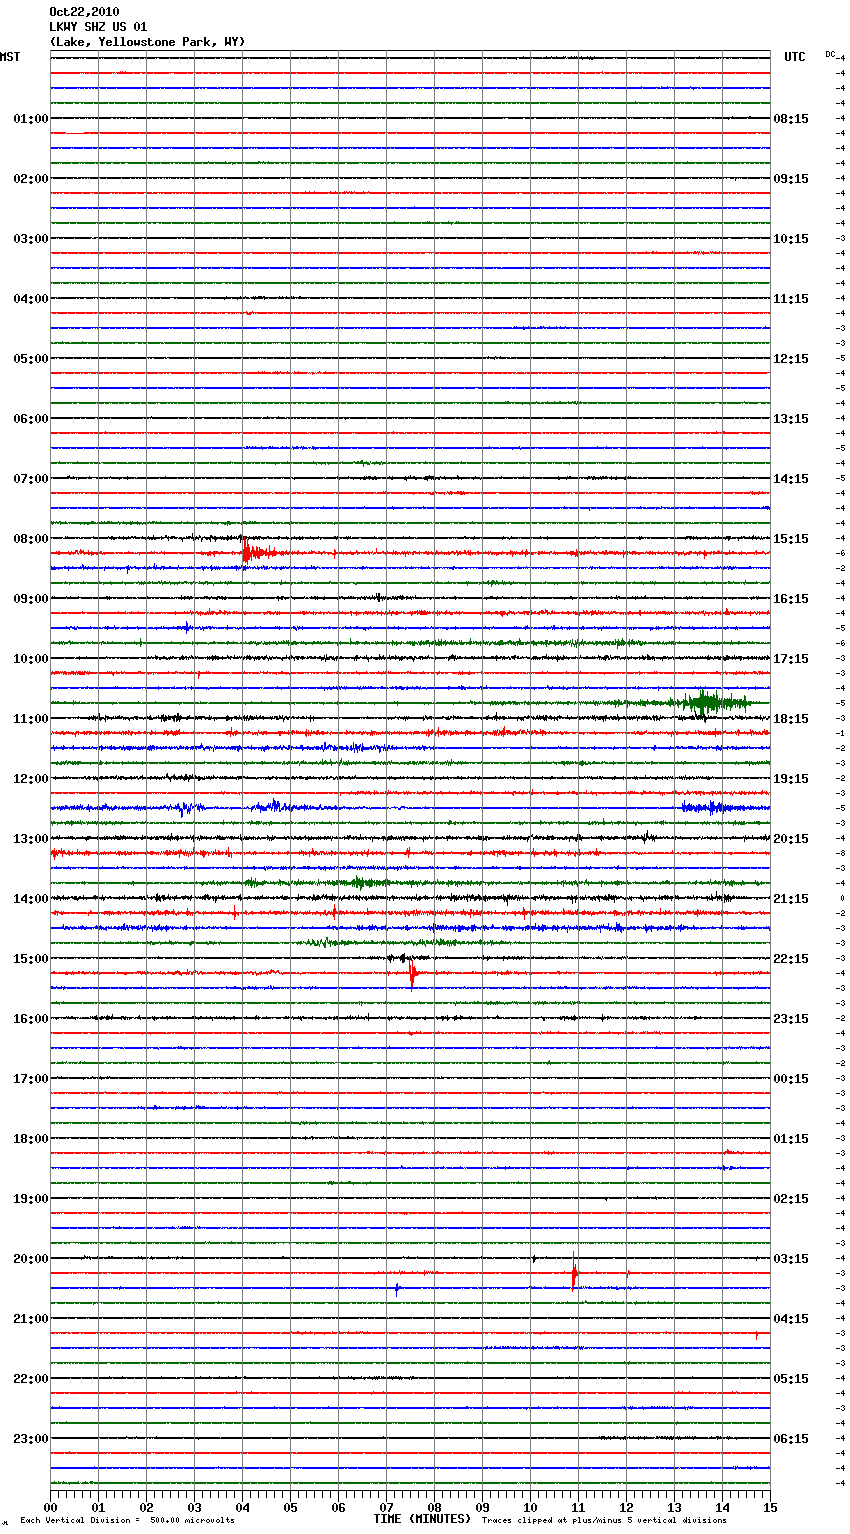The image size is (850, 1534).
Task: Click the TIME (MINUTES) axis title
Action: click(x=422, y=1519)
